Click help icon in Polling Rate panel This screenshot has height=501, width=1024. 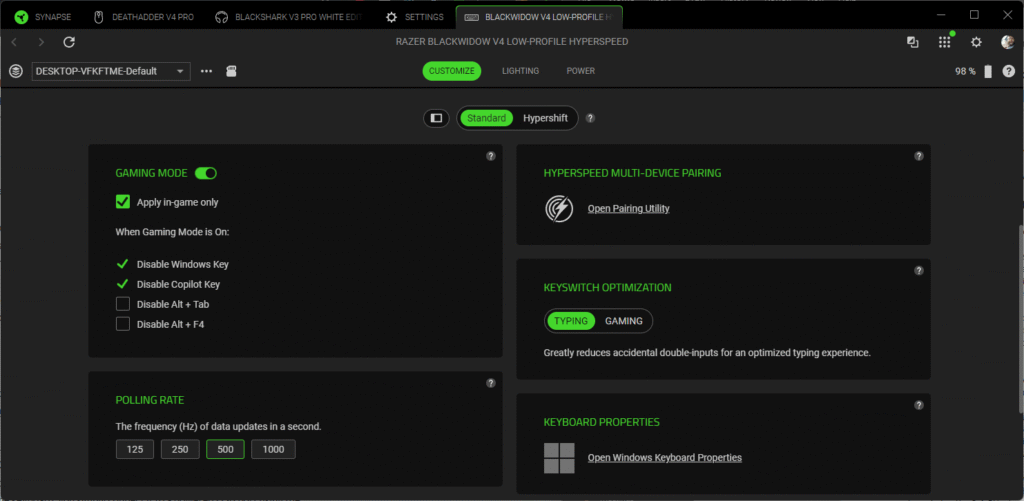491,383
